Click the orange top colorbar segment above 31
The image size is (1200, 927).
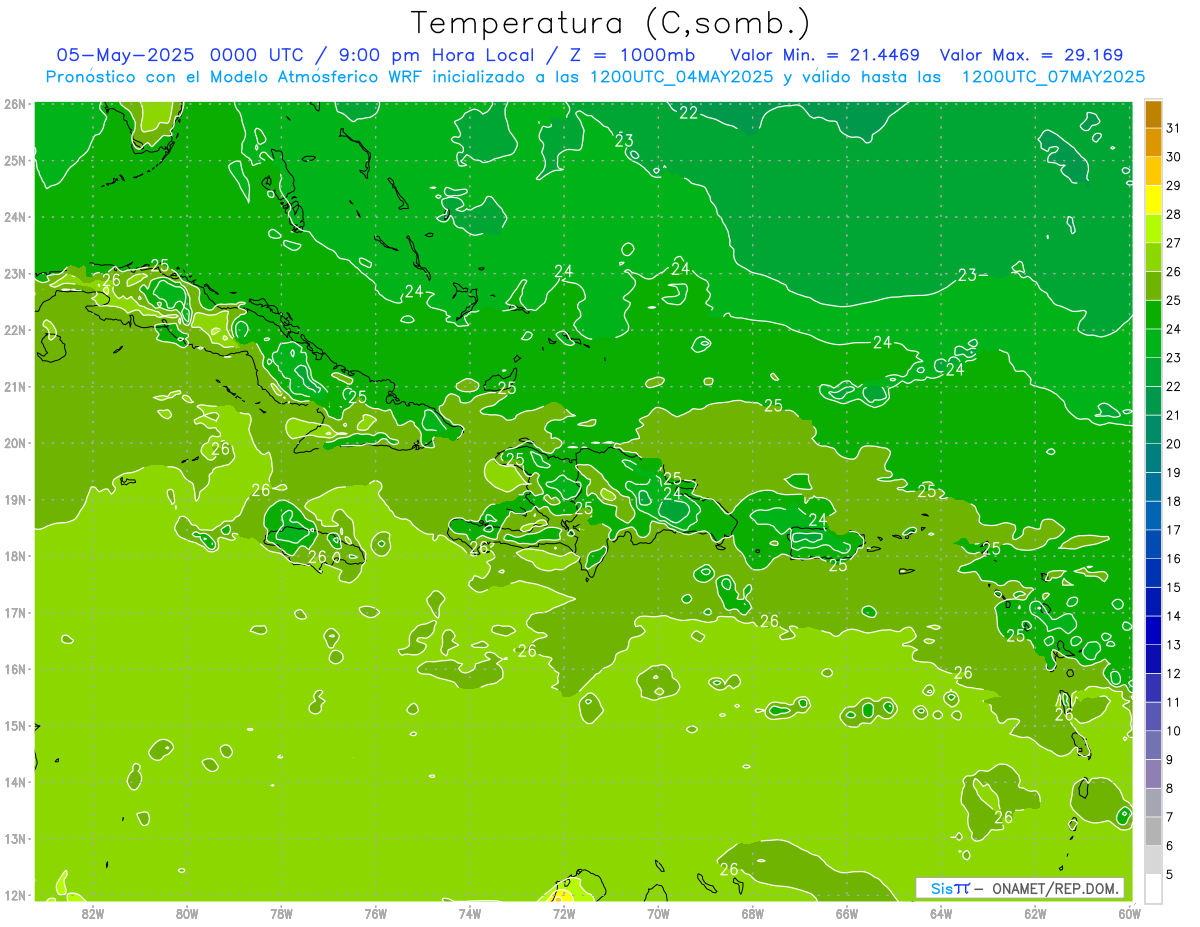(1153, 114)
